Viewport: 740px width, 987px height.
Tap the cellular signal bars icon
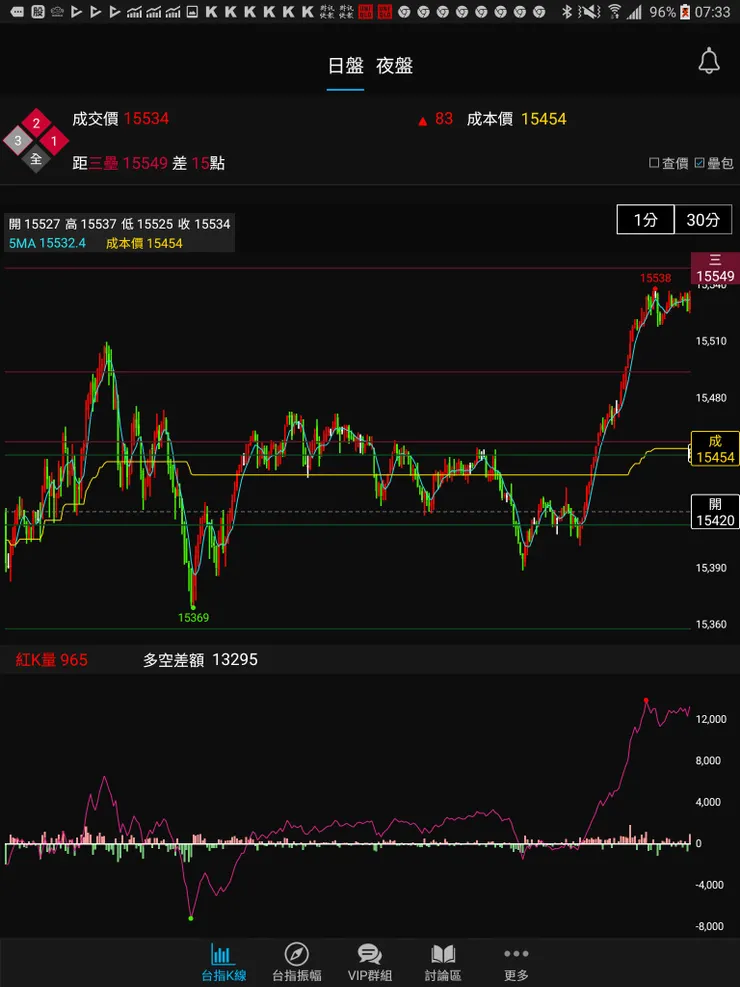[x=634, y=11]
